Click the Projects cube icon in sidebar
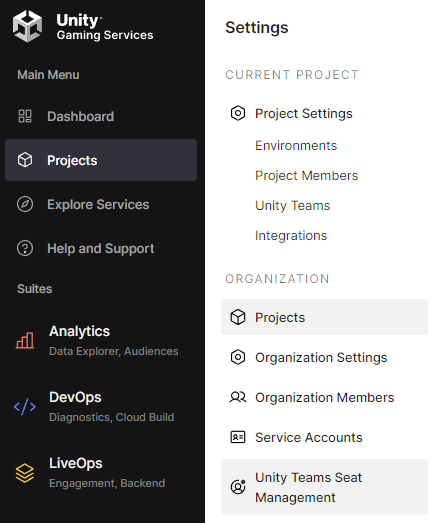The width and height of the screenshot is (439, 523). tap(25, 160)
